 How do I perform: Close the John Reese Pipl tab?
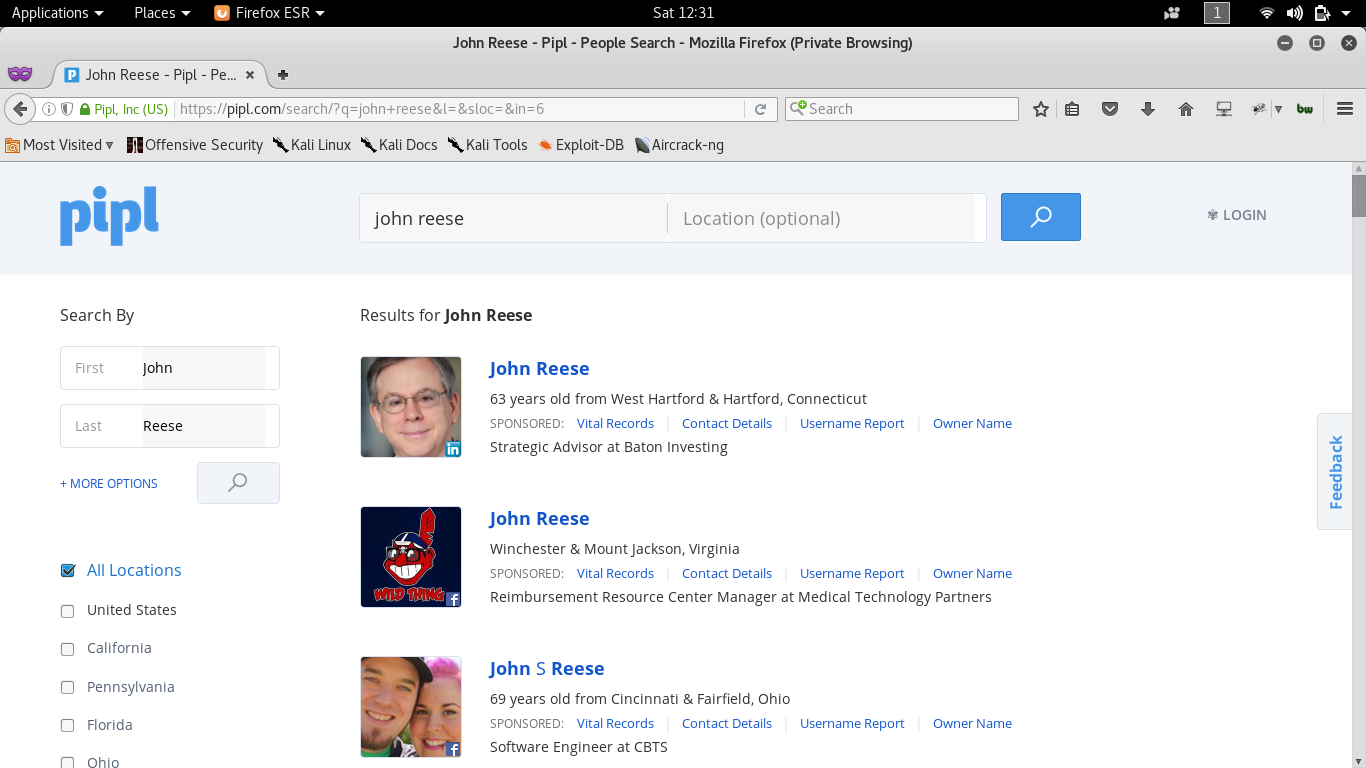(x=250, y=75)
